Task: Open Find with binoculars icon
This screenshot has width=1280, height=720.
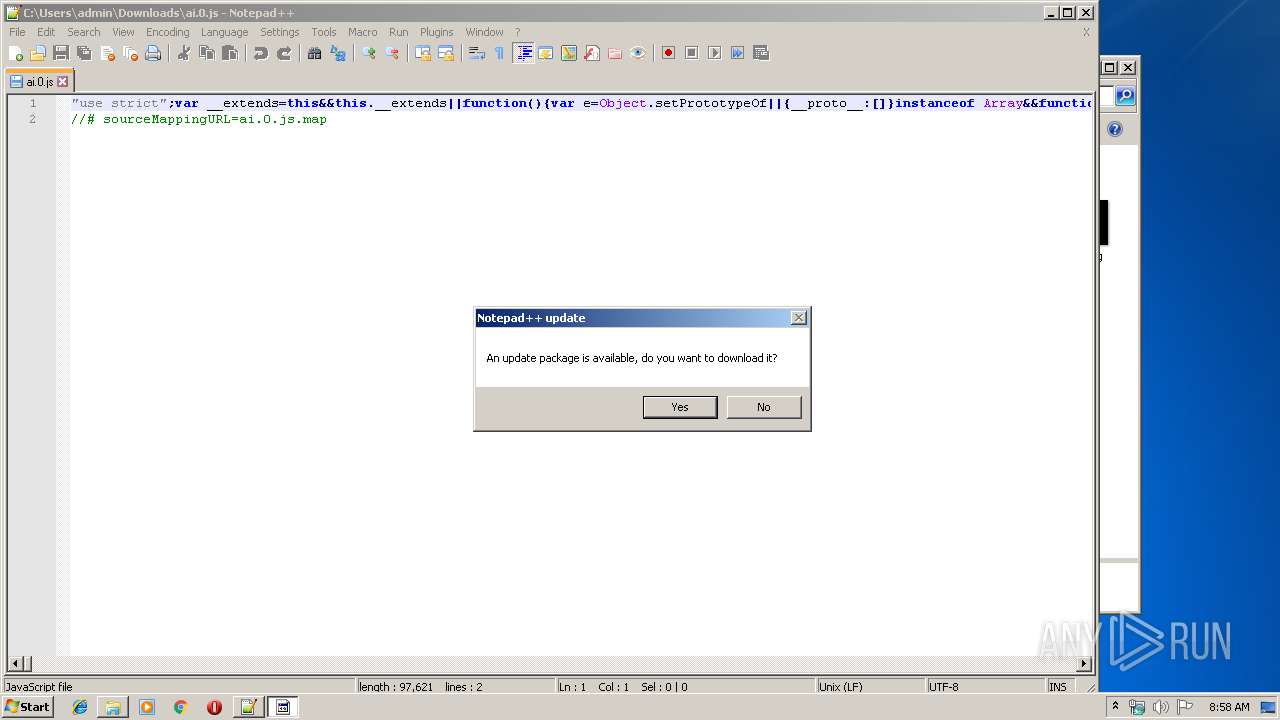Action: 315,53
